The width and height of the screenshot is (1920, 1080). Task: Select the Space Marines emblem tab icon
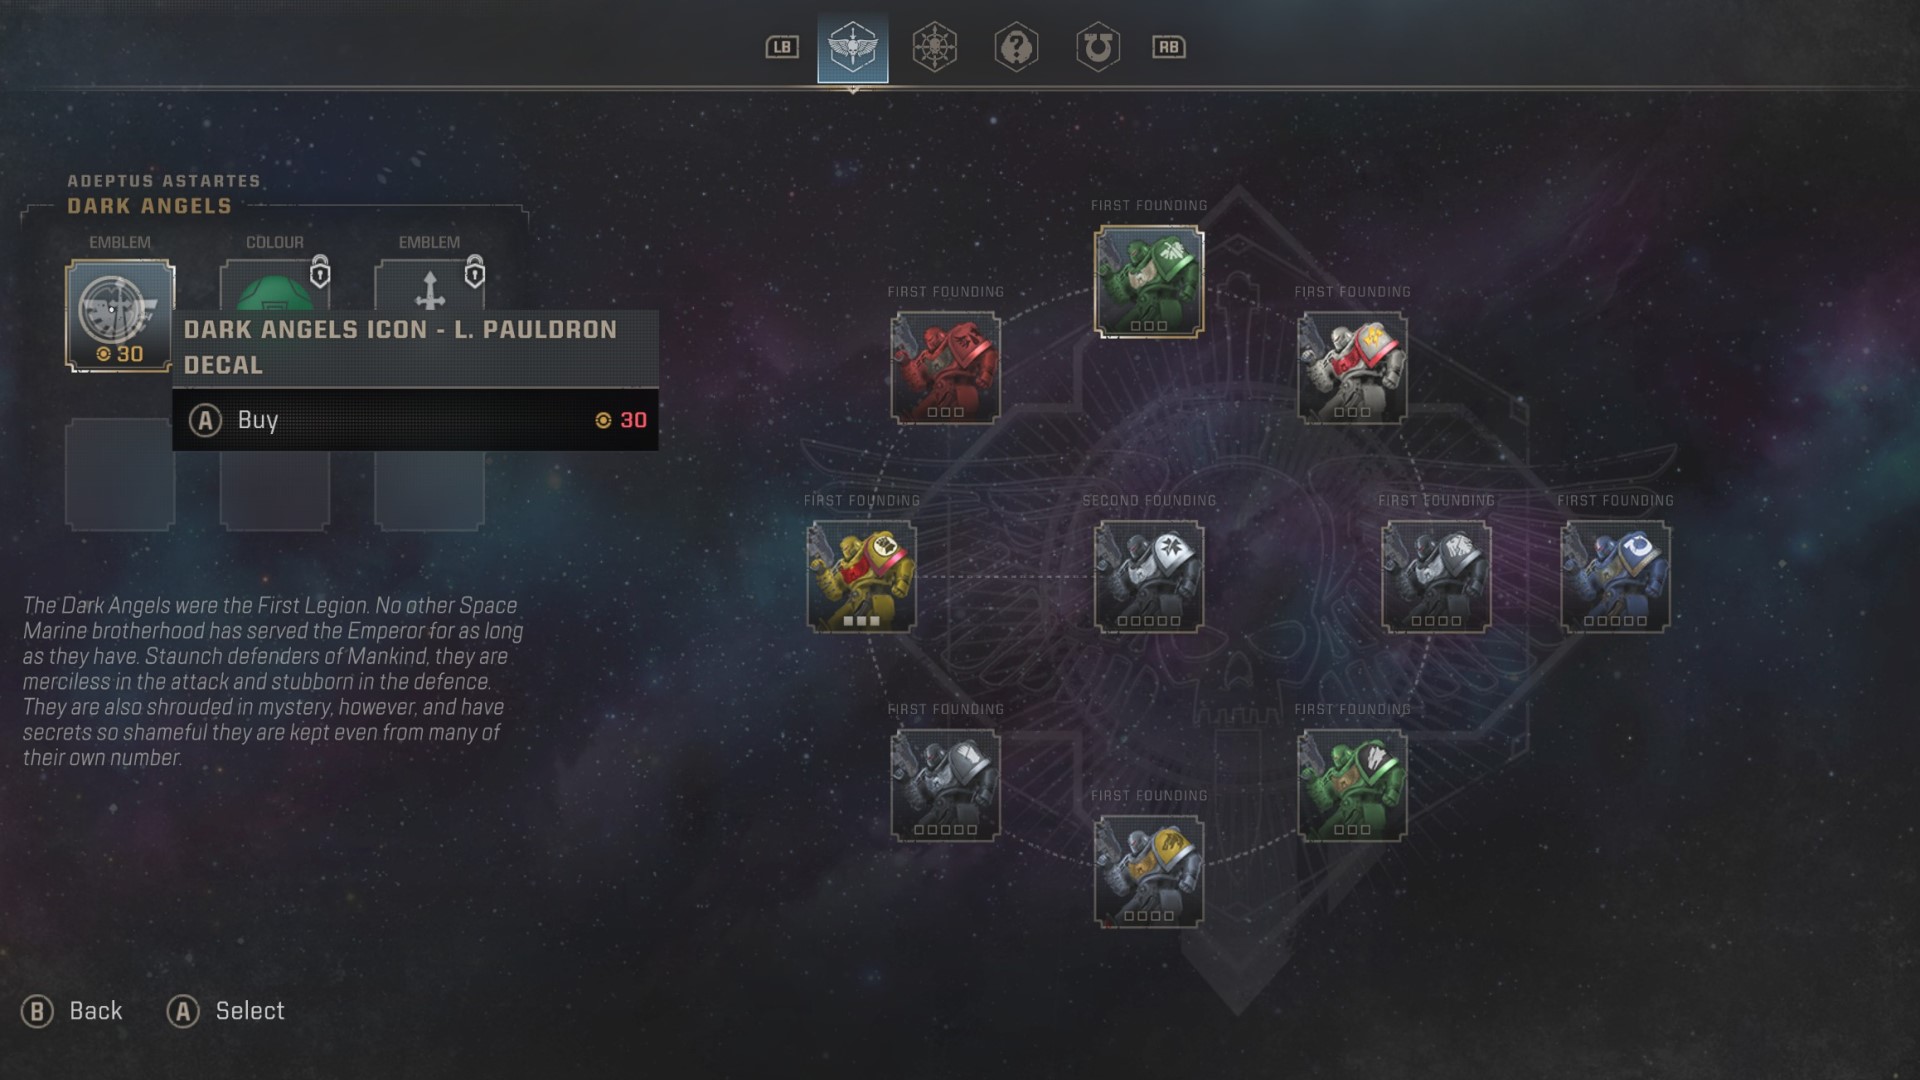click(x=853, y=46)
